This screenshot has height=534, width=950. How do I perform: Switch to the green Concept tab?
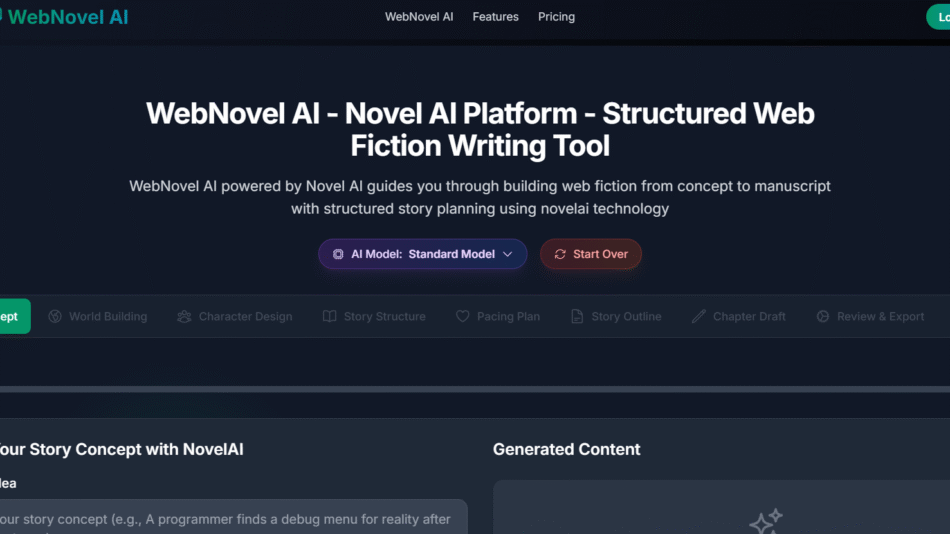pyautogui.click(x=12, y=316)
